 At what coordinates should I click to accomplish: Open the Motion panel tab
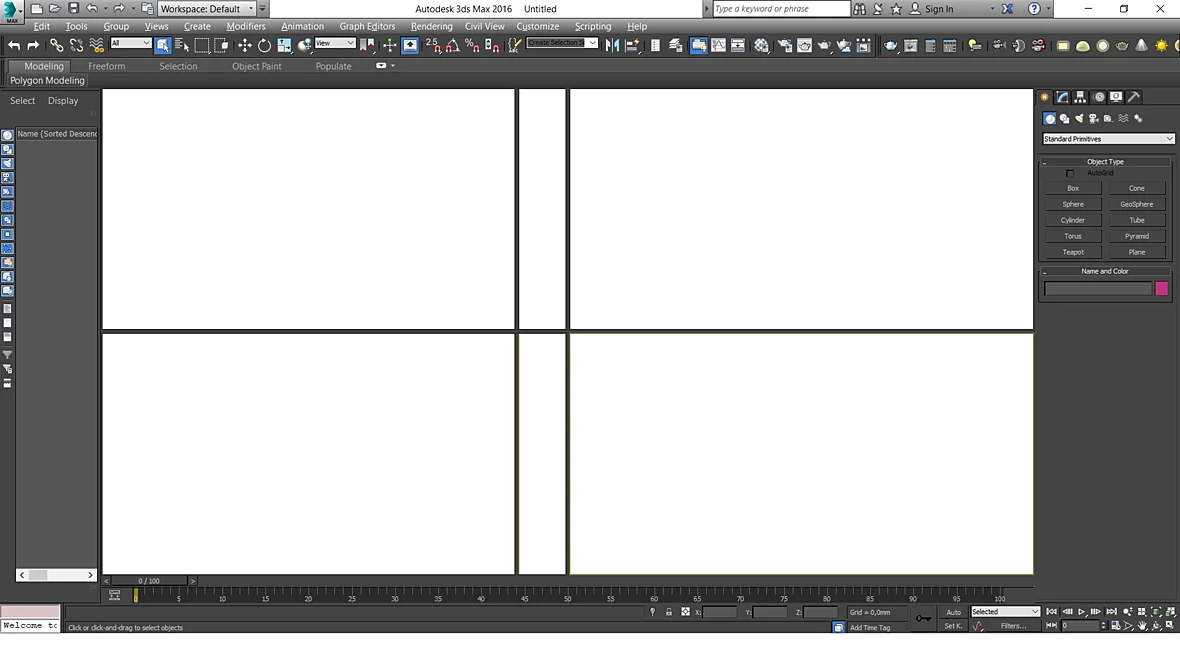1099,97
